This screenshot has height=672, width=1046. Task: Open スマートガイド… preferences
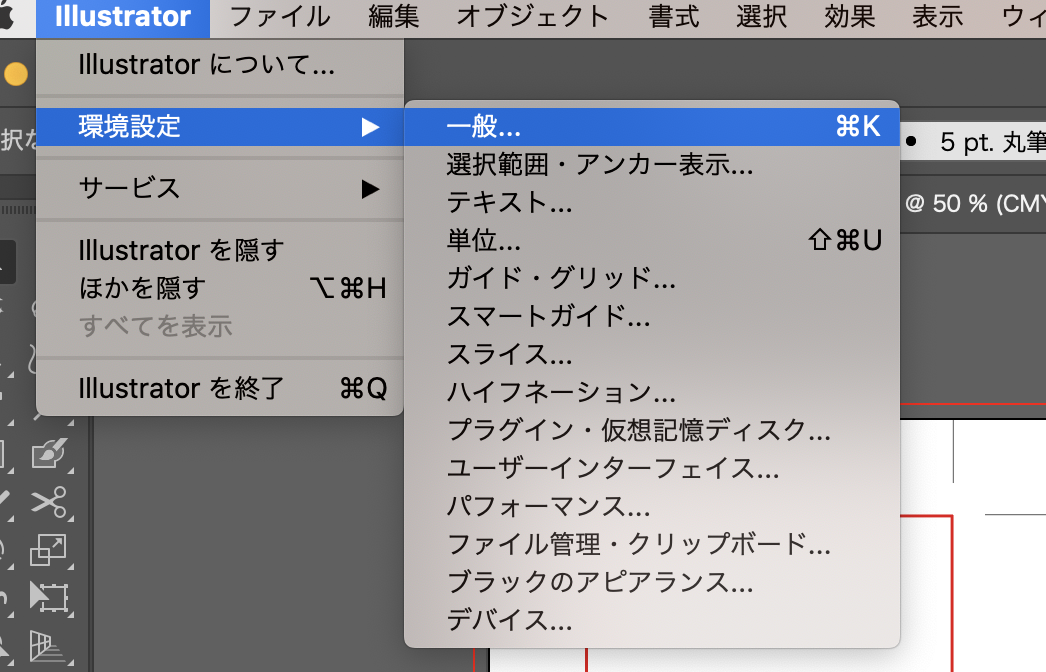tap(652, 316)
